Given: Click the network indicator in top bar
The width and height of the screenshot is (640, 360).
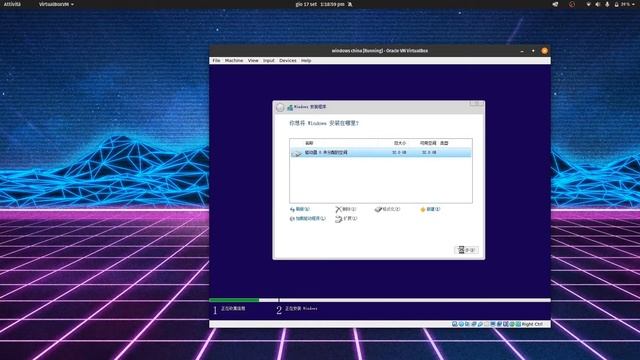Looking at the screenshot, I should point(588,4).
